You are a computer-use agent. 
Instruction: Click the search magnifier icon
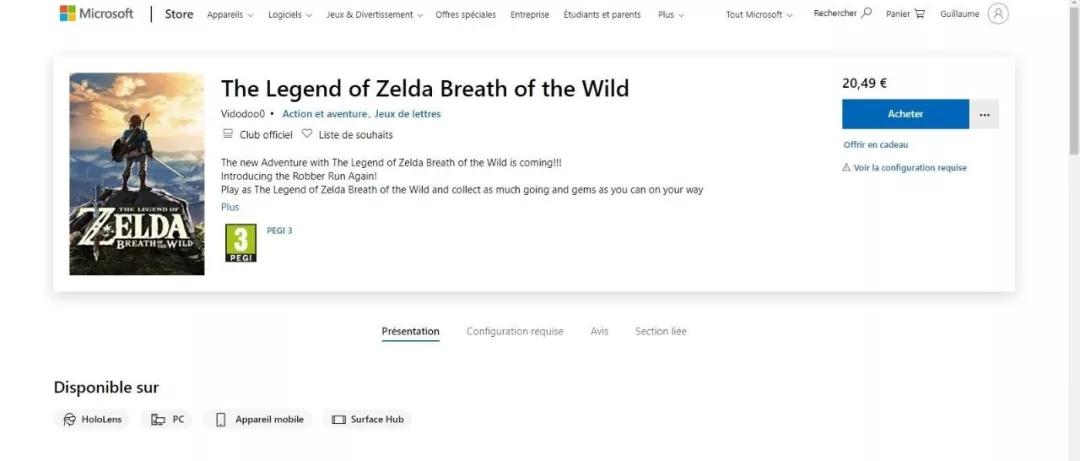(x=866, y=14)
